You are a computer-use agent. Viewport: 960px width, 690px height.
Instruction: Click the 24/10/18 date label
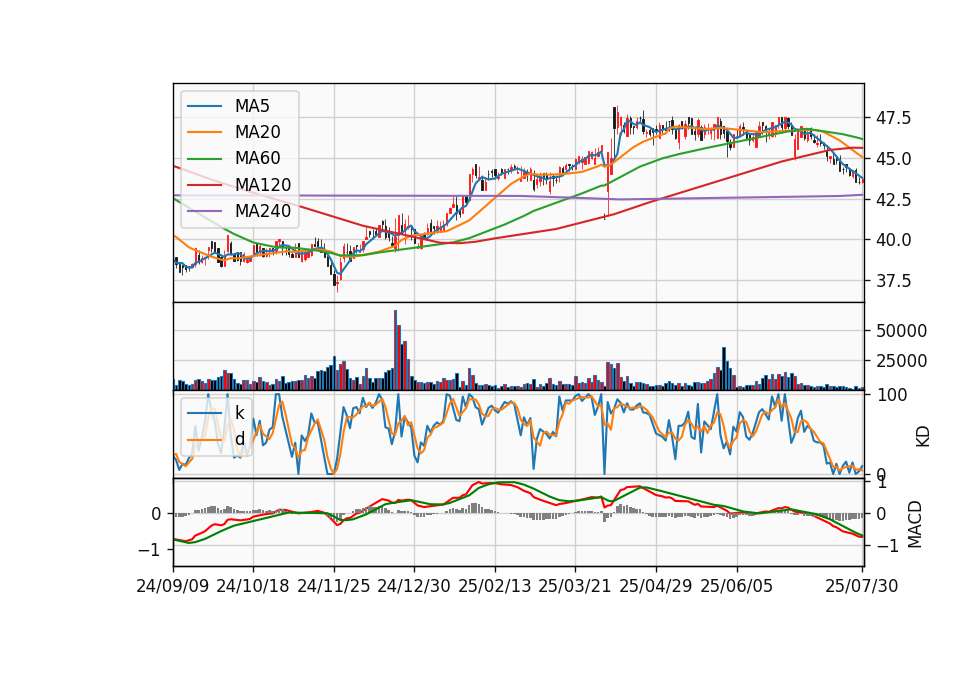coord(253,586)
